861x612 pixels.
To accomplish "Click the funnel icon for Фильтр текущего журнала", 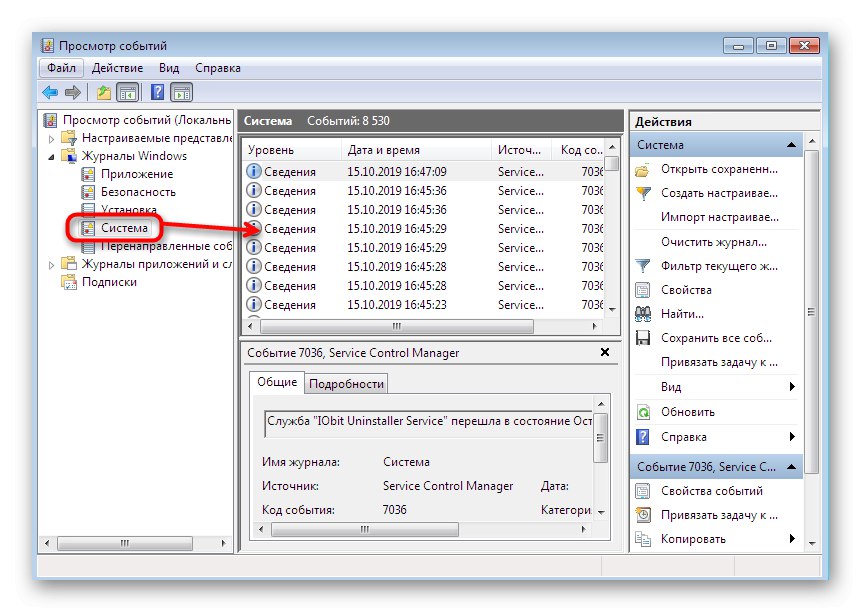I will tap(643, 266).
